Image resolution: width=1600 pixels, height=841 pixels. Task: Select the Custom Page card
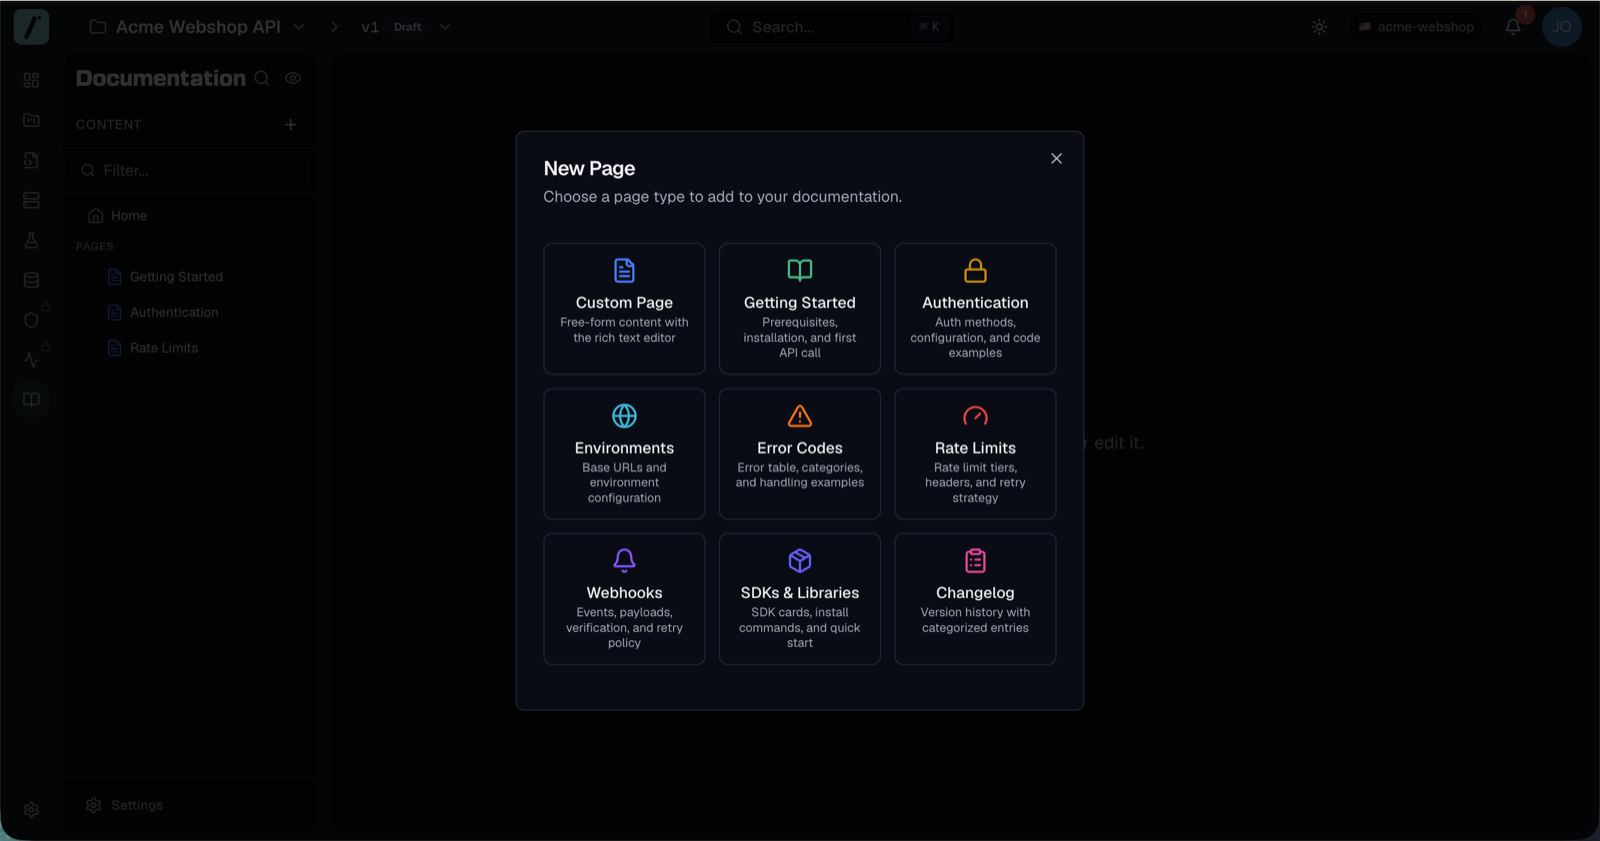click(x=624, y=309)
